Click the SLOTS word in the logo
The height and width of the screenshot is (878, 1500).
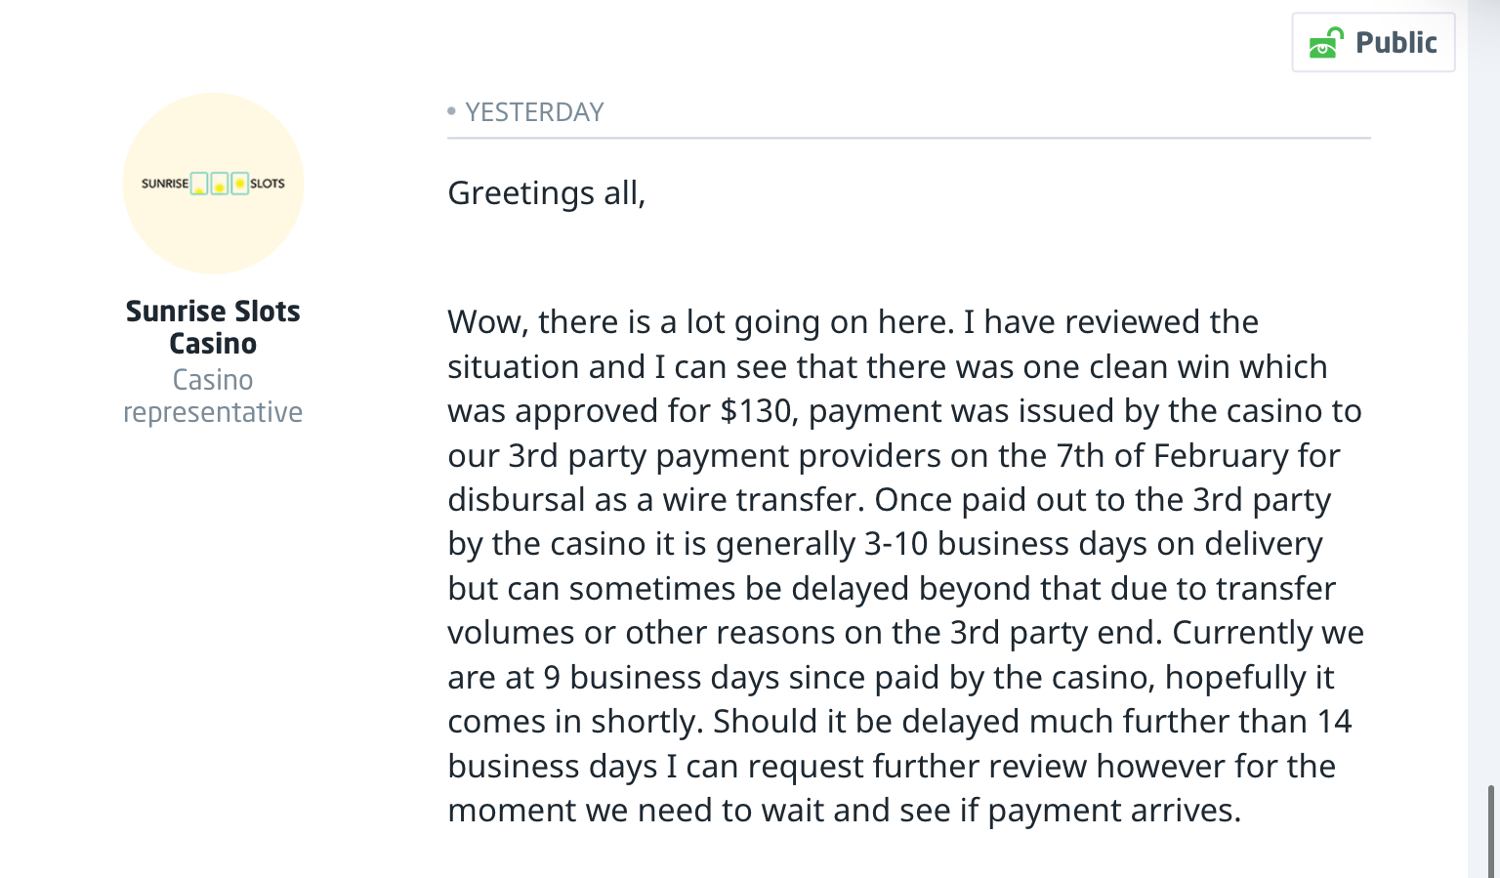coord(267,184)
